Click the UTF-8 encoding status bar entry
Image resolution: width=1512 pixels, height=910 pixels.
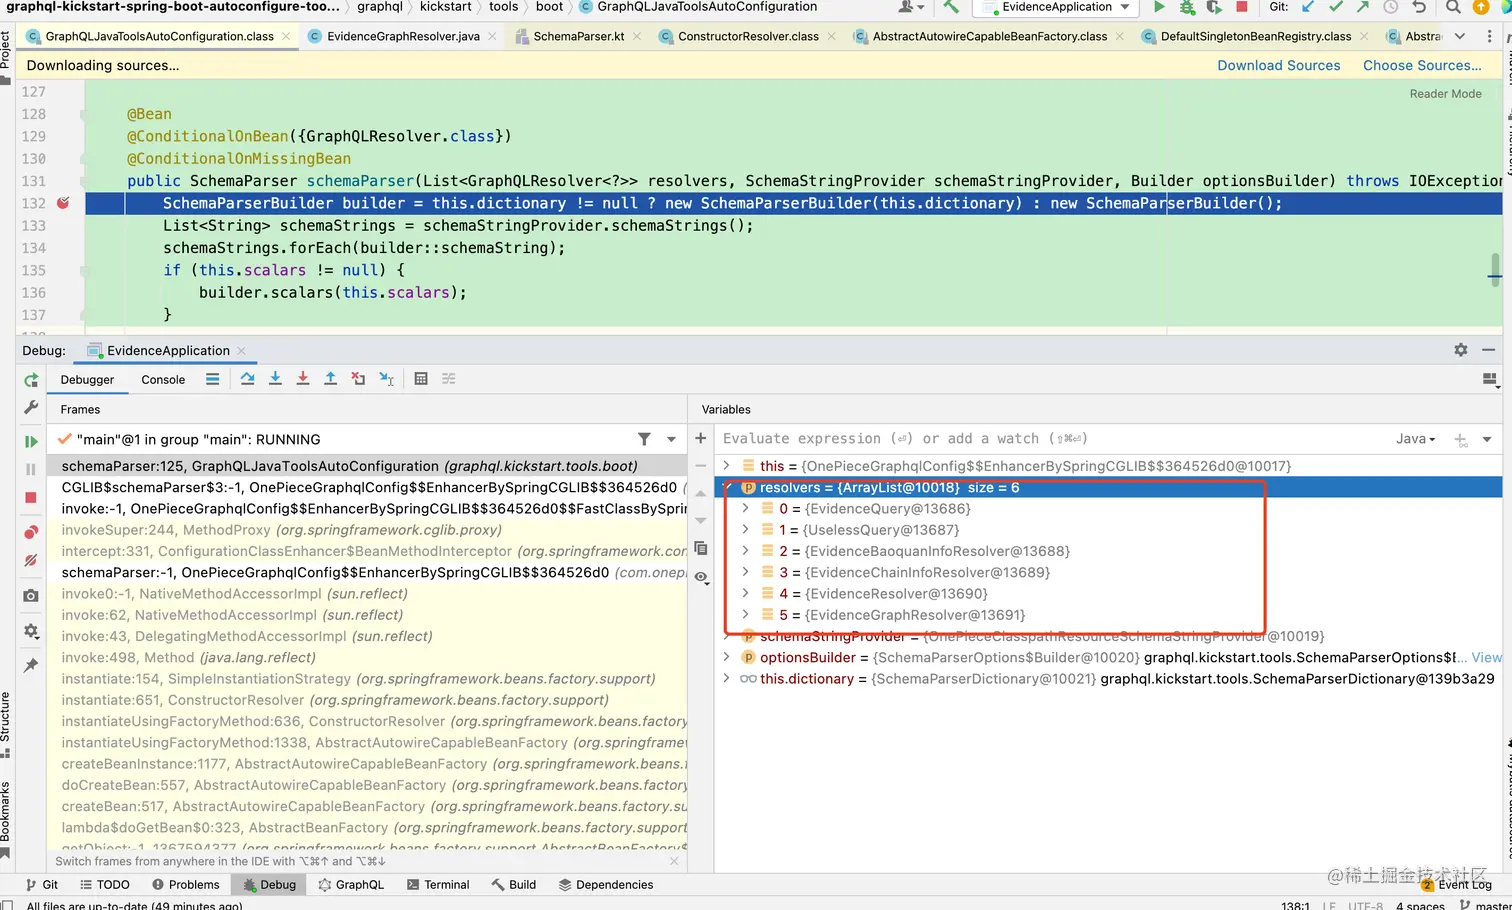(1365, 904)
